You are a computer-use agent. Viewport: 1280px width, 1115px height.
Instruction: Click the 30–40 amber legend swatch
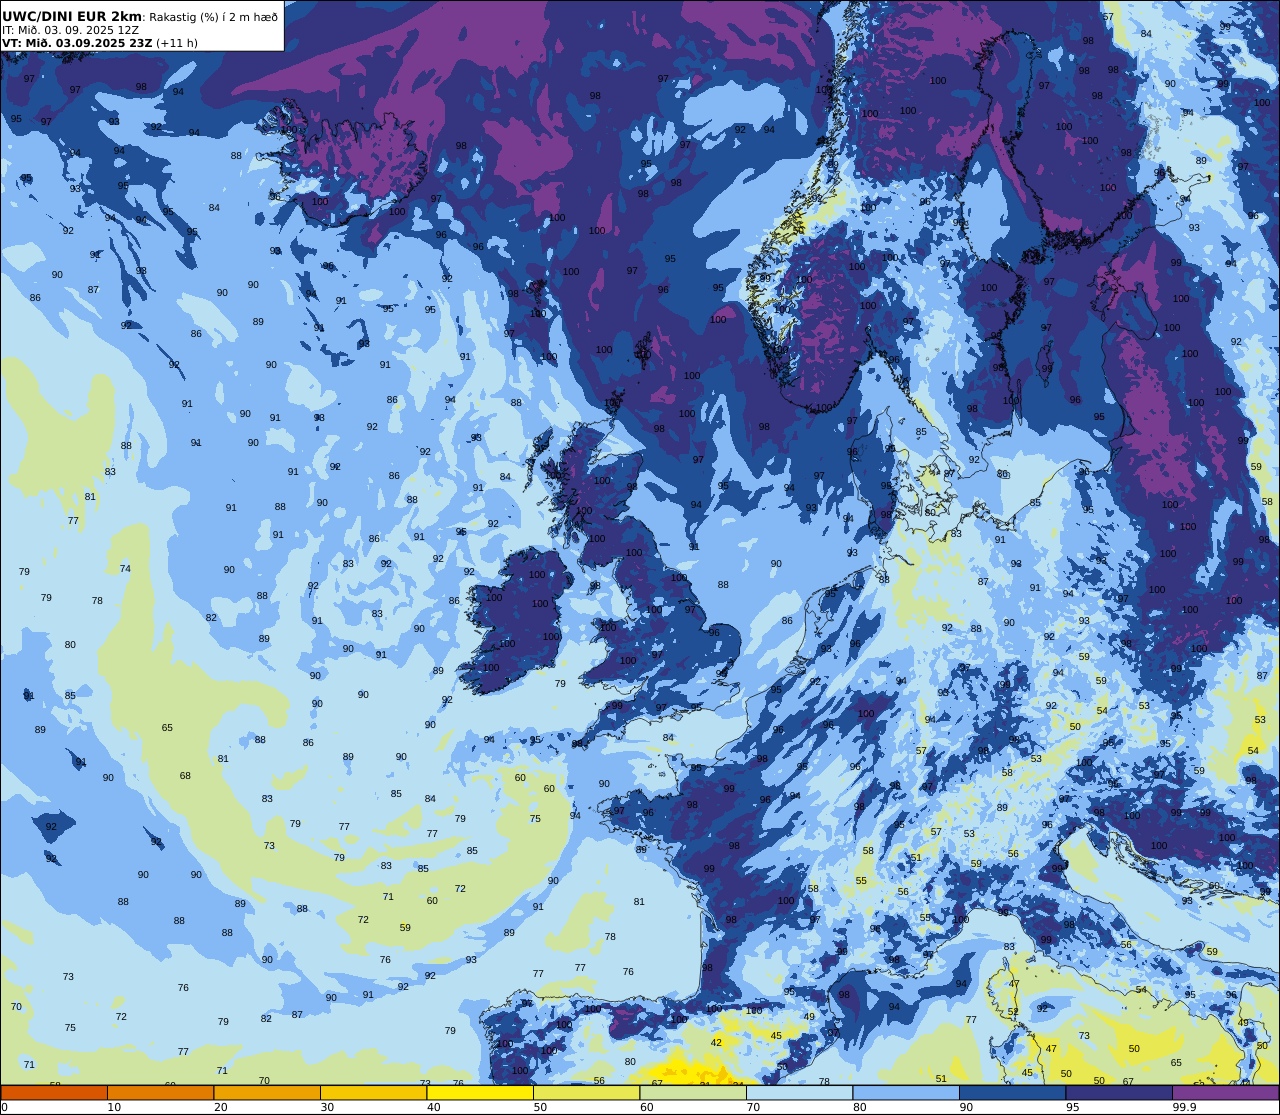373,1092
